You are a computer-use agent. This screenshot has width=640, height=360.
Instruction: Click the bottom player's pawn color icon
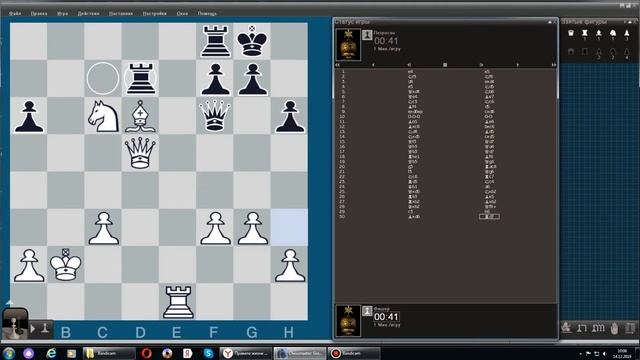pyautogui.click(x=367, y=311)
